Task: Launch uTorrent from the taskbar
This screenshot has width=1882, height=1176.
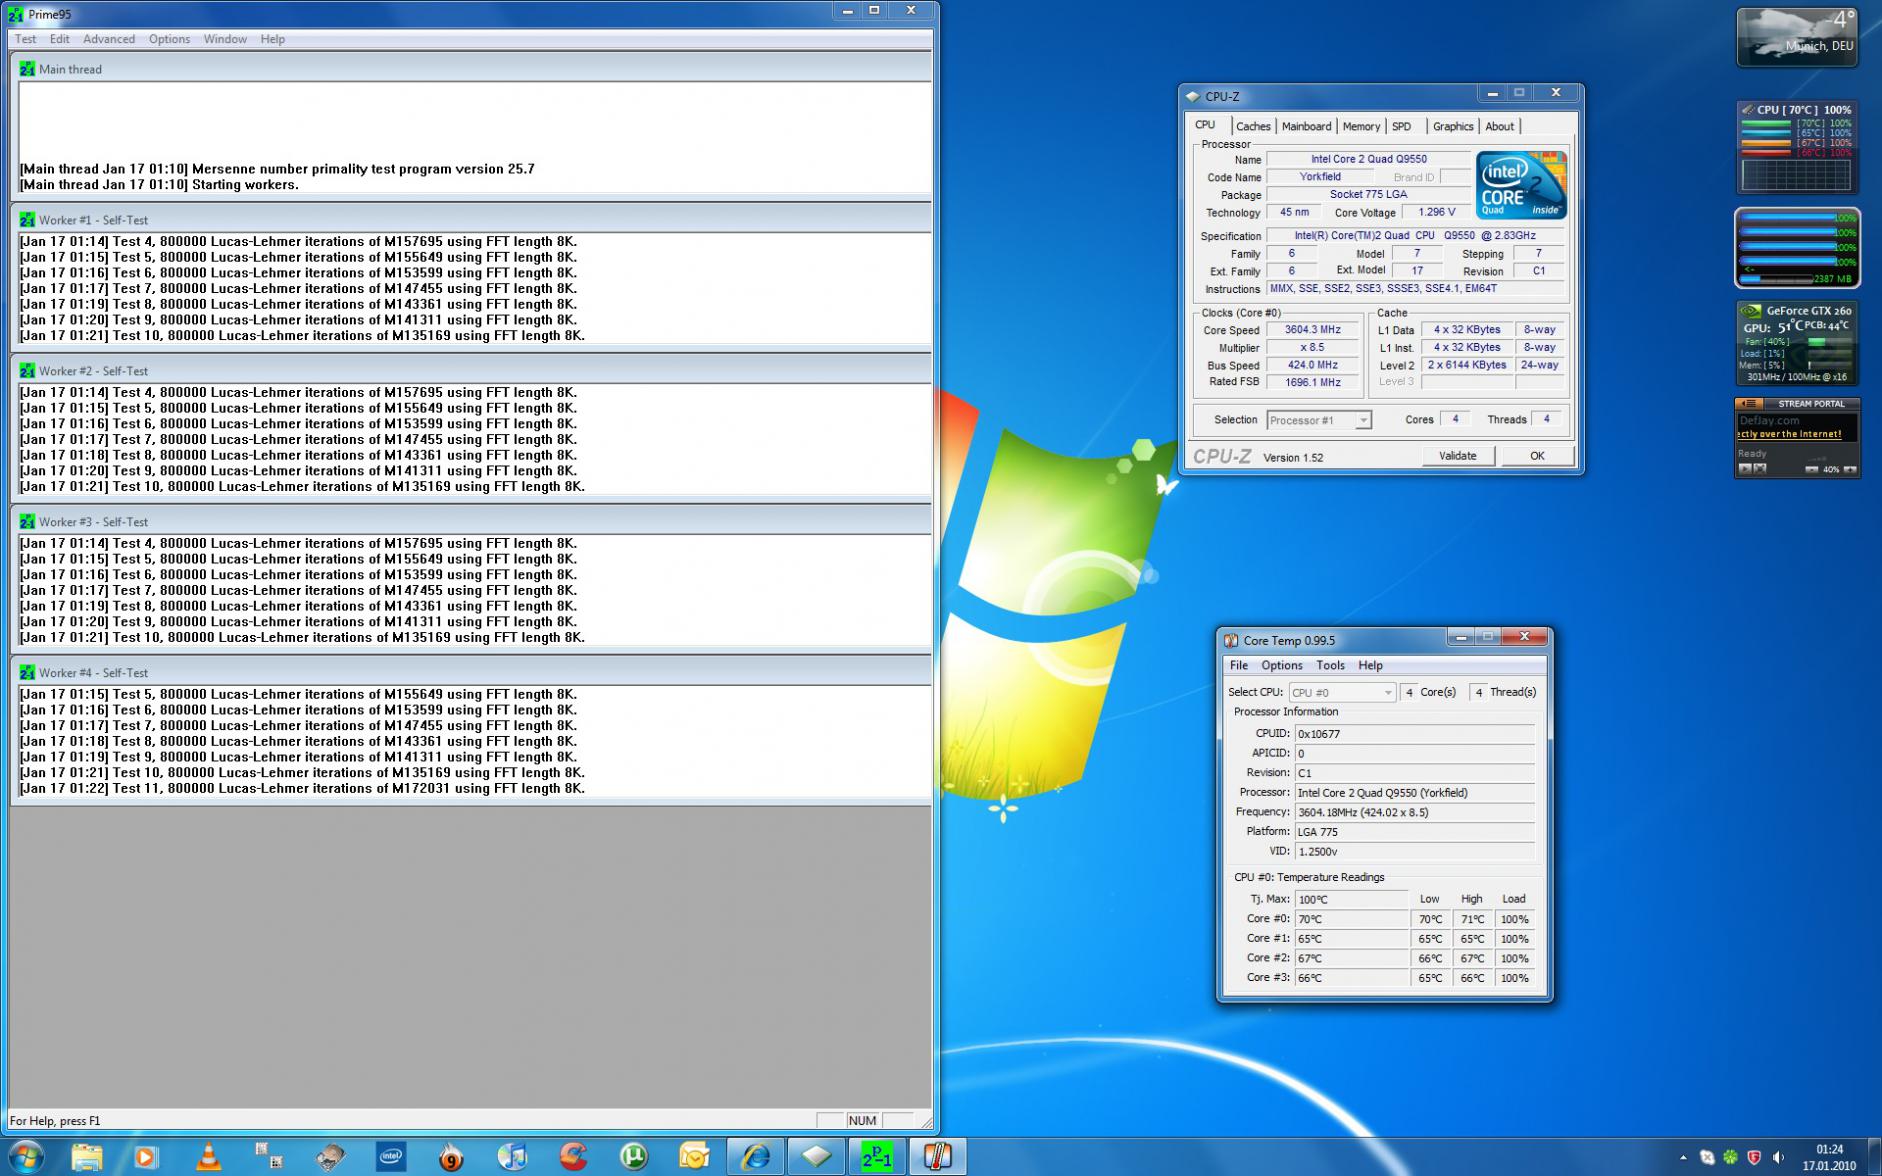Action: point(634,1157)
